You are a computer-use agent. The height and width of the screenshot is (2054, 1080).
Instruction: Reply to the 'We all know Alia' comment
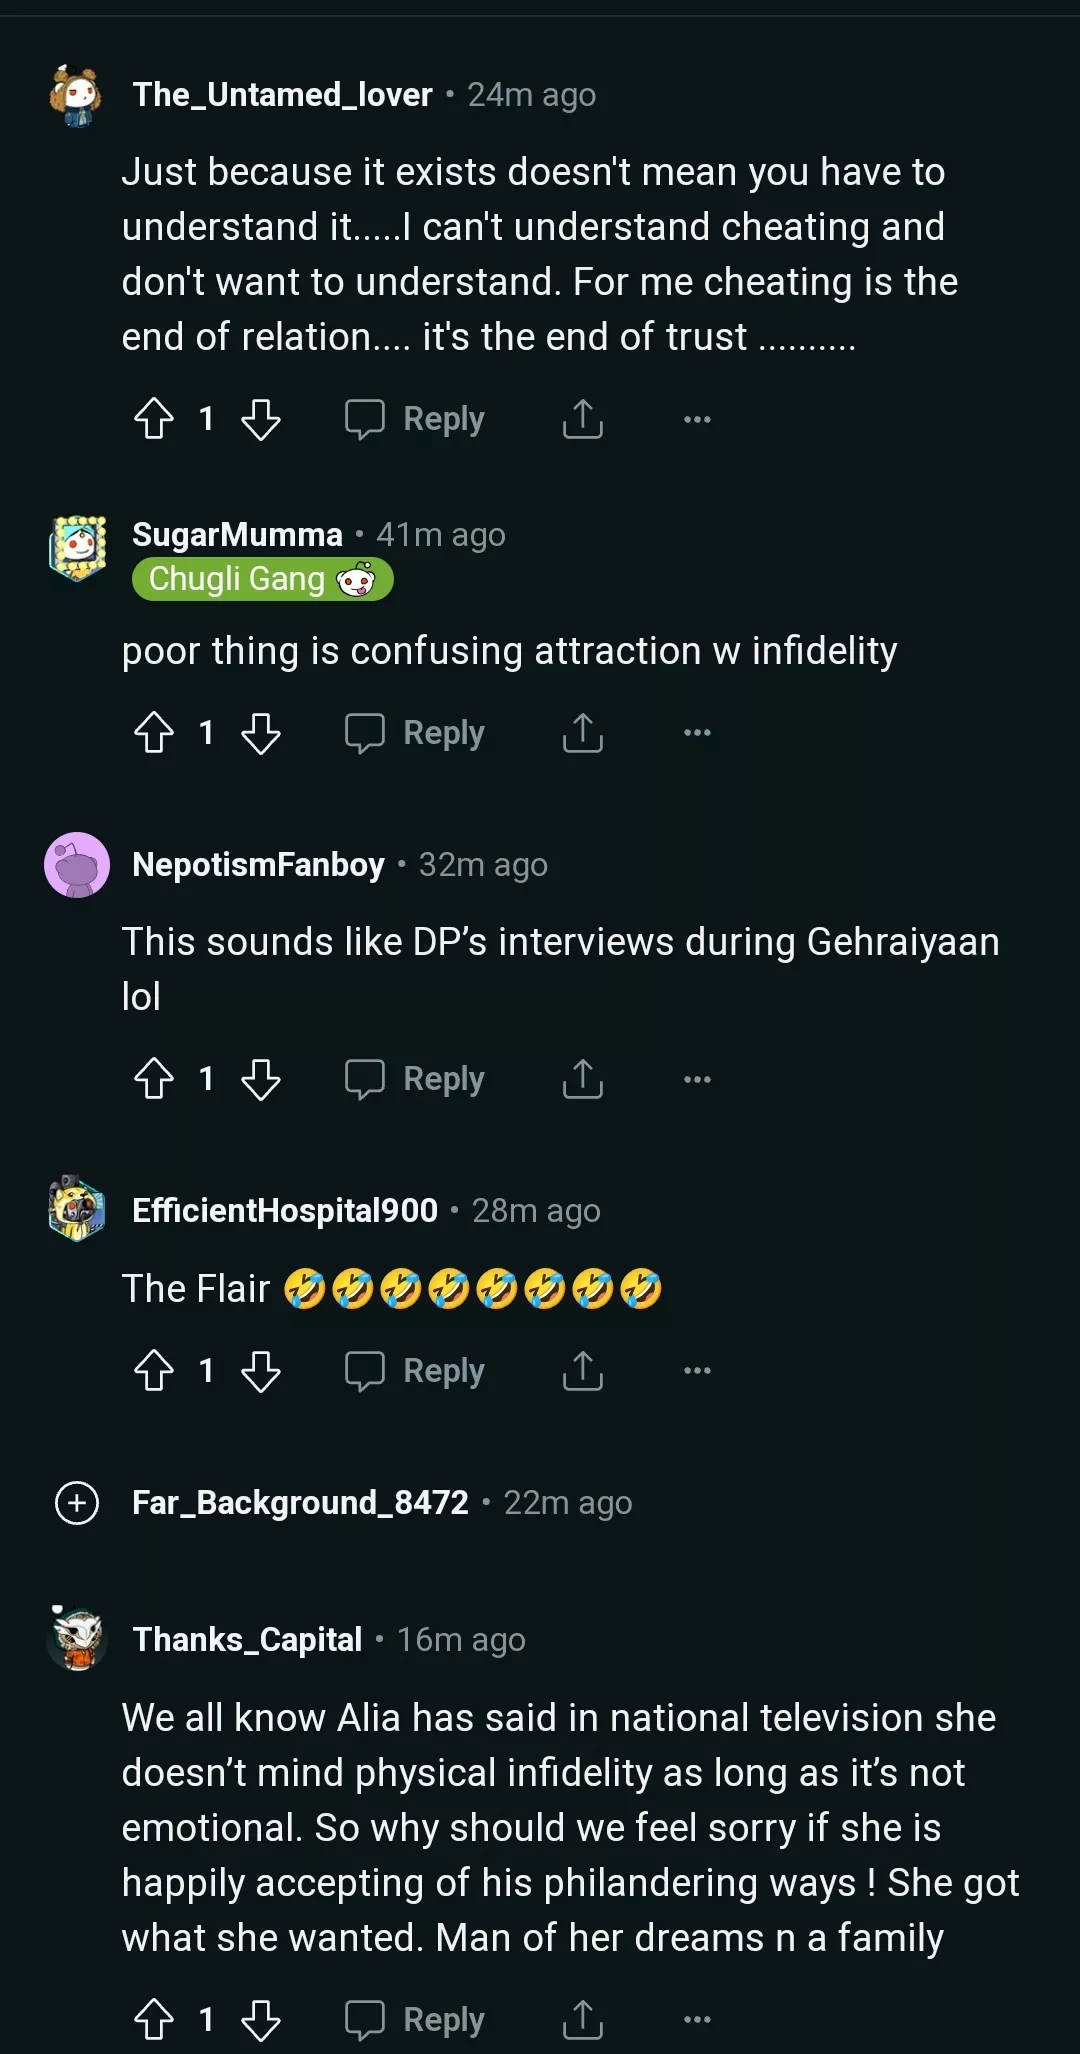point(414,2019)
